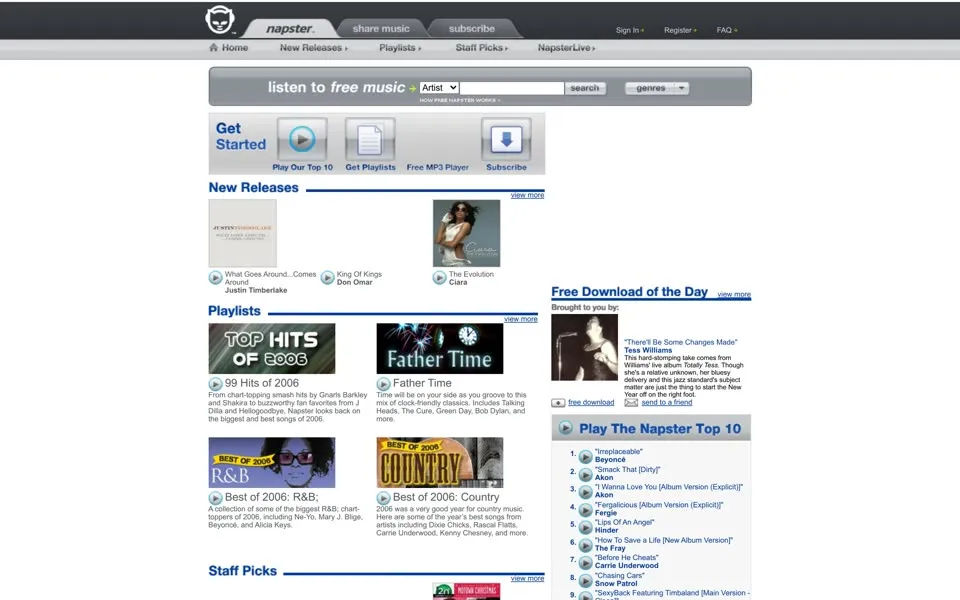Play "Fergalicious" by Fergie
960x600 pixels.
pyautogui.click(x=585, y=509)
